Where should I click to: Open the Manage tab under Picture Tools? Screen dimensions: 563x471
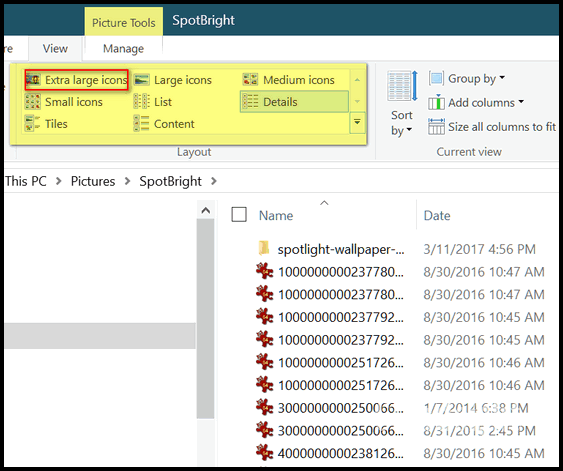[123, 48]
